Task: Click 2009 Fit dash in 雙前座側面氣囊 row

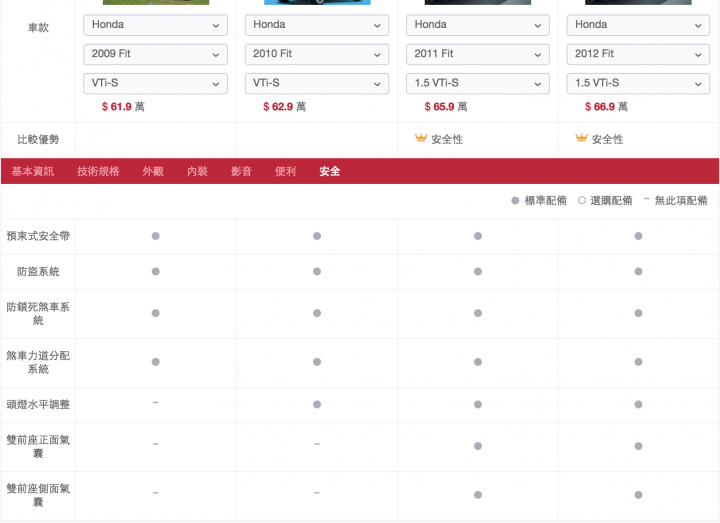Action: pyautogui.click(x=156, y=493)
